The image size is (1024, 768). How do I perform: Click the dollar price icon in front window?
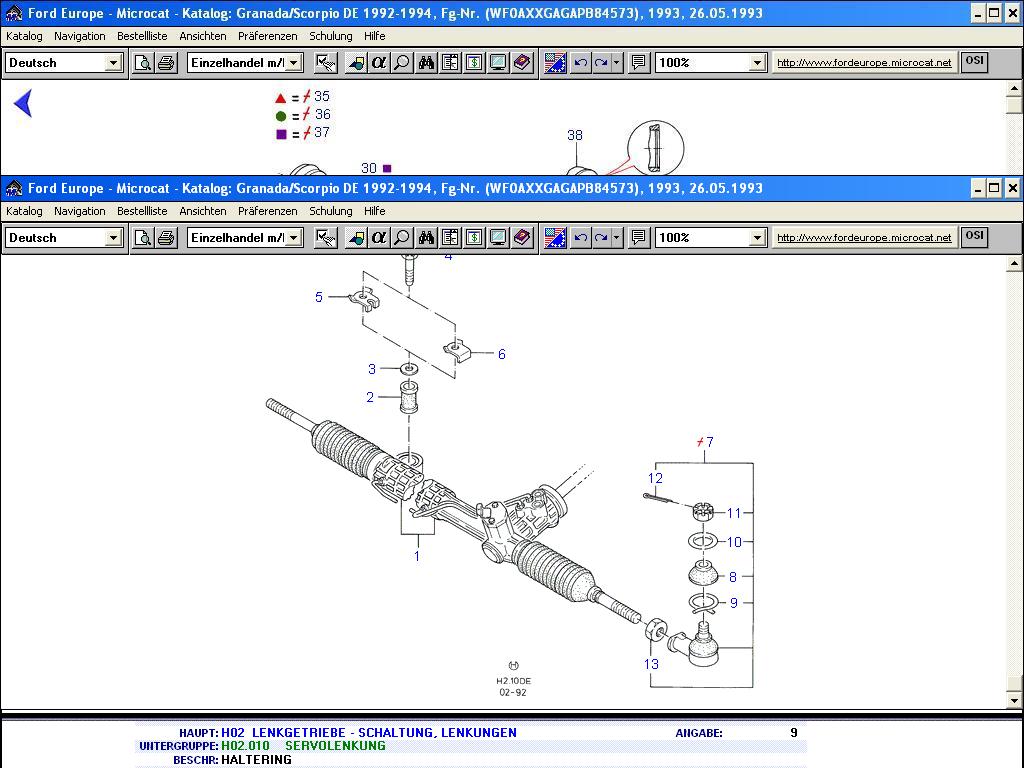[x=474, y=238]
